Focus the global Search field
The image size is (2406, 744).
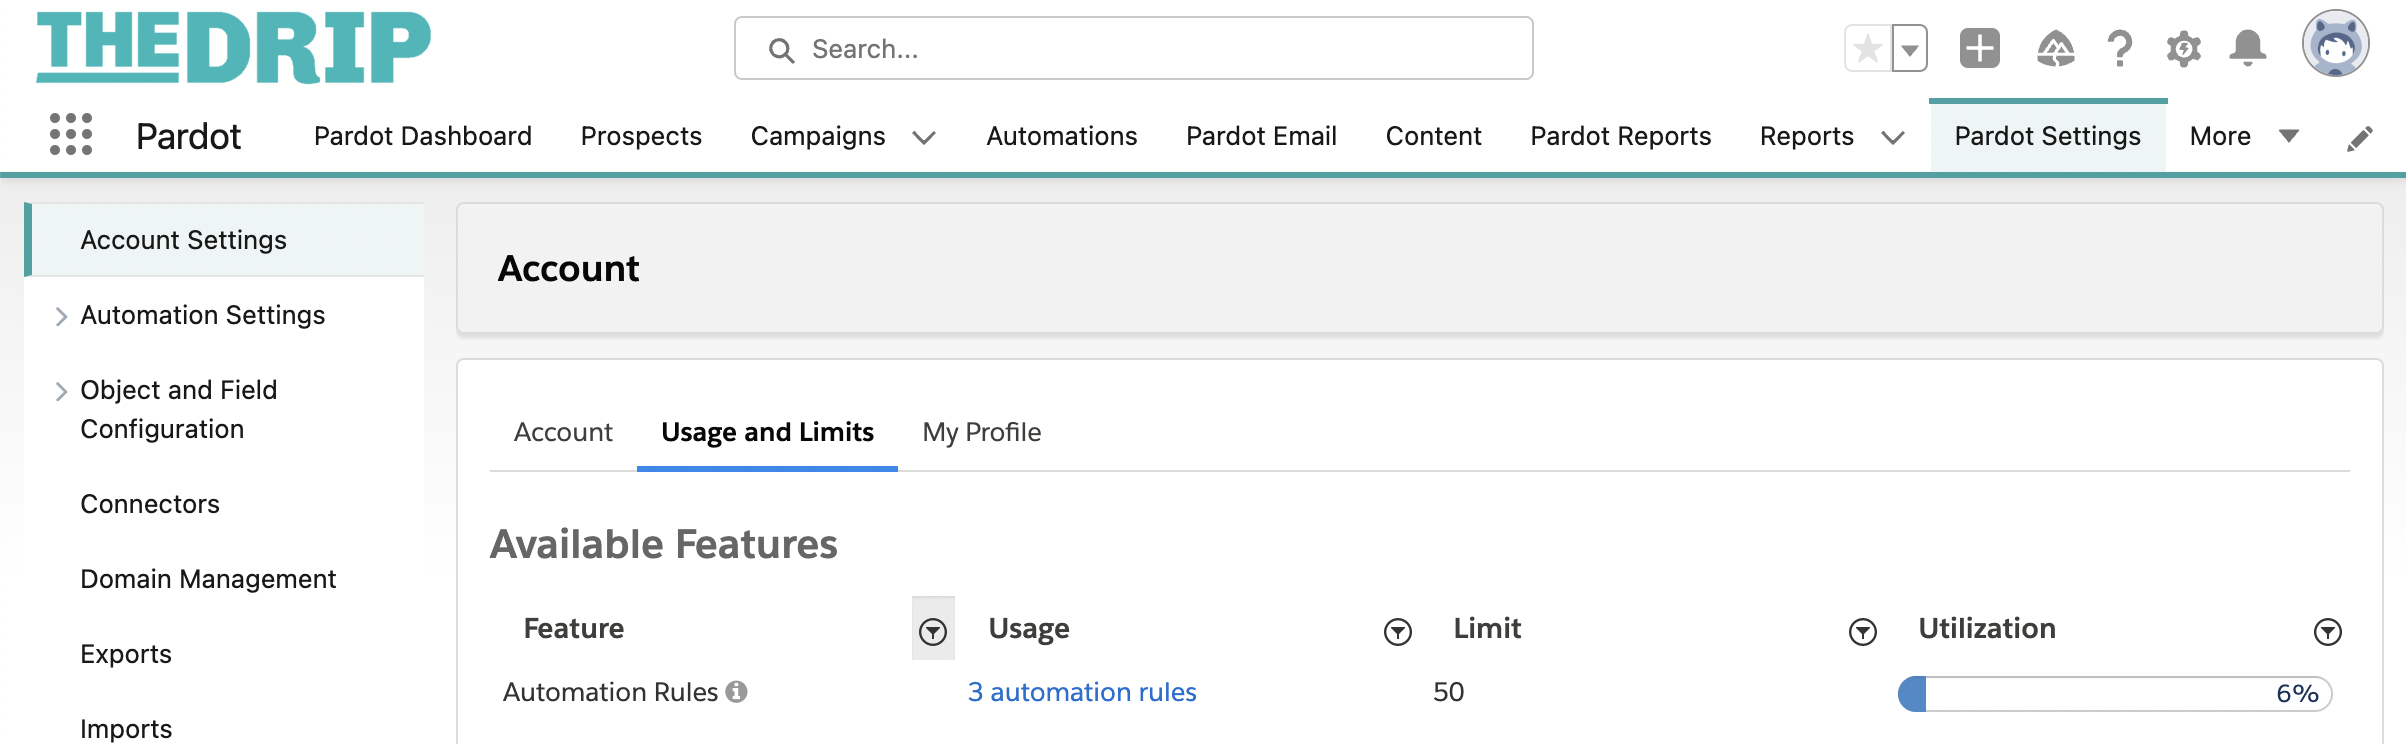click(x=1133, y=48)
